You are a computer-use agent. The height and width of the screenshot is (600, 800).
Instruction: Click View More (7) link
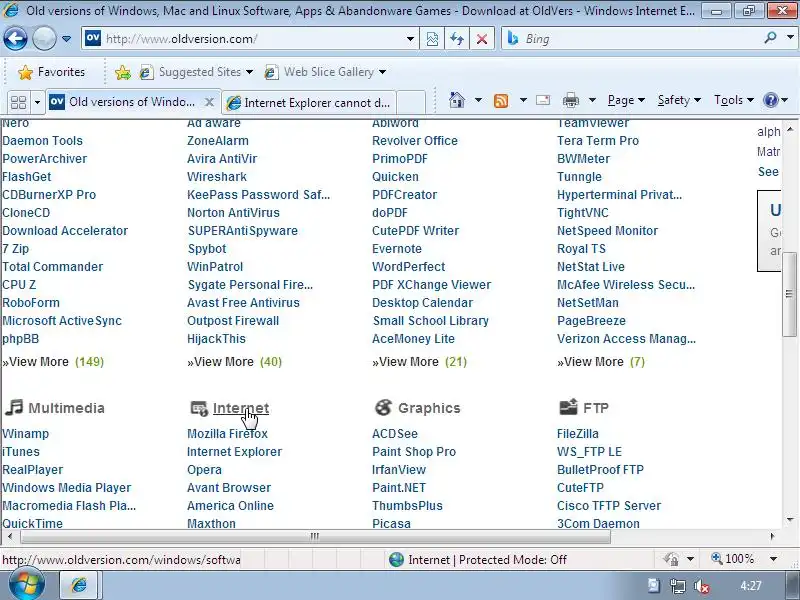click(x=601, y=362)
